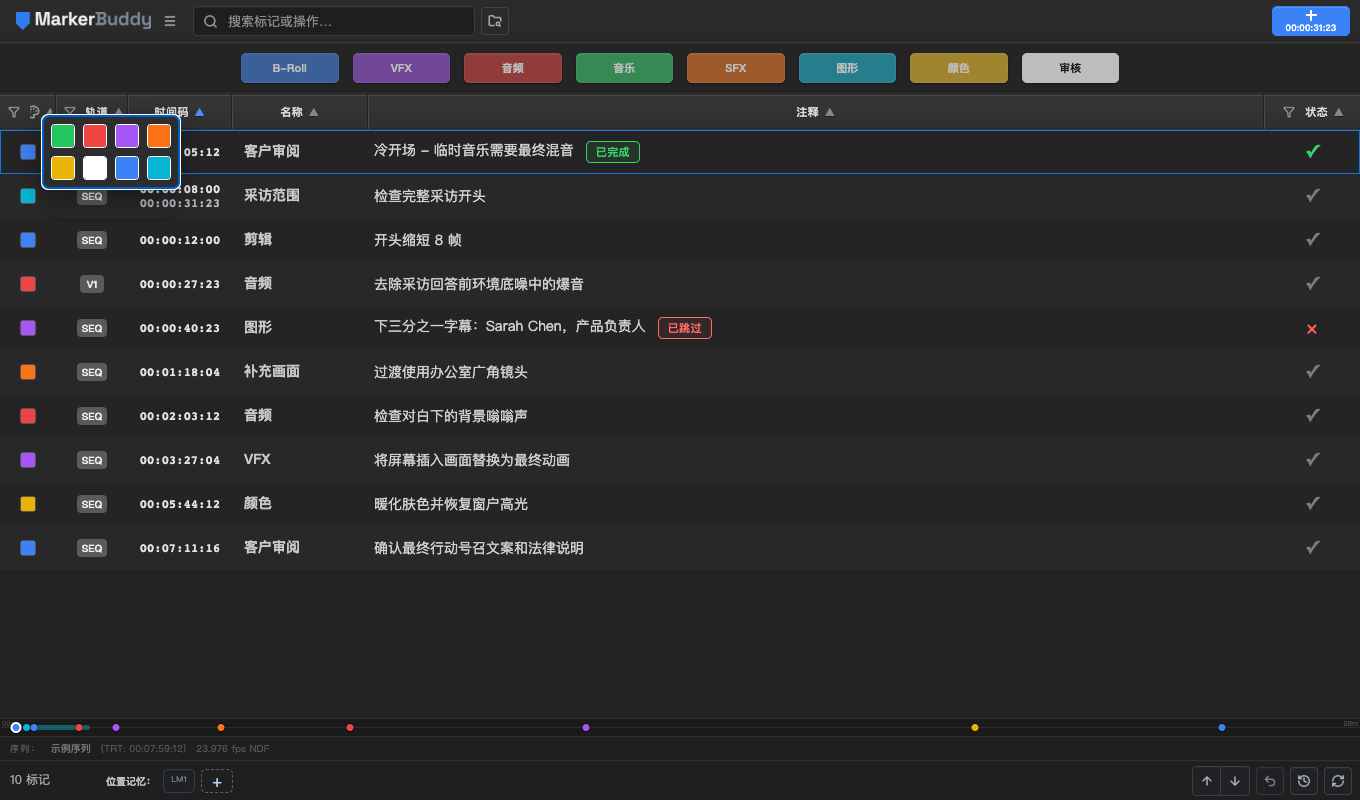
Task: Click the 图形 category button
Action: [847, 68]
